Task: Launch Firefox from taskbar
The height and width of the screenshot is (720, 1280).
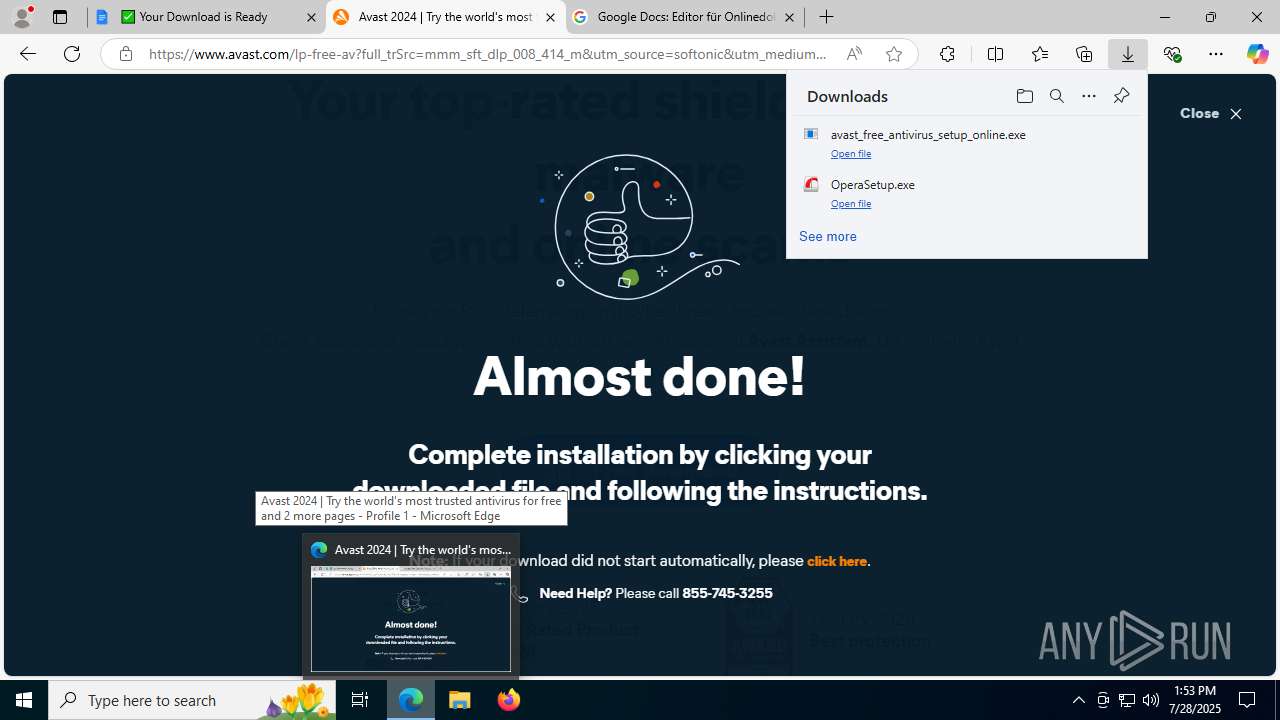Action: point(509,700)
